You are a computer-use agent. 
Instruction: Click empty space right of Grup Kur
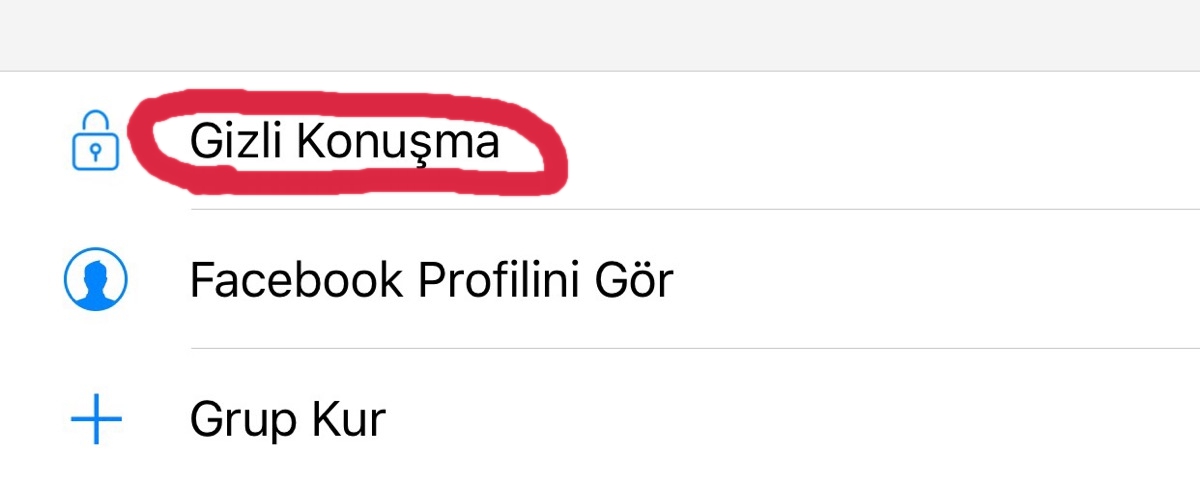(x=800, y=419)
